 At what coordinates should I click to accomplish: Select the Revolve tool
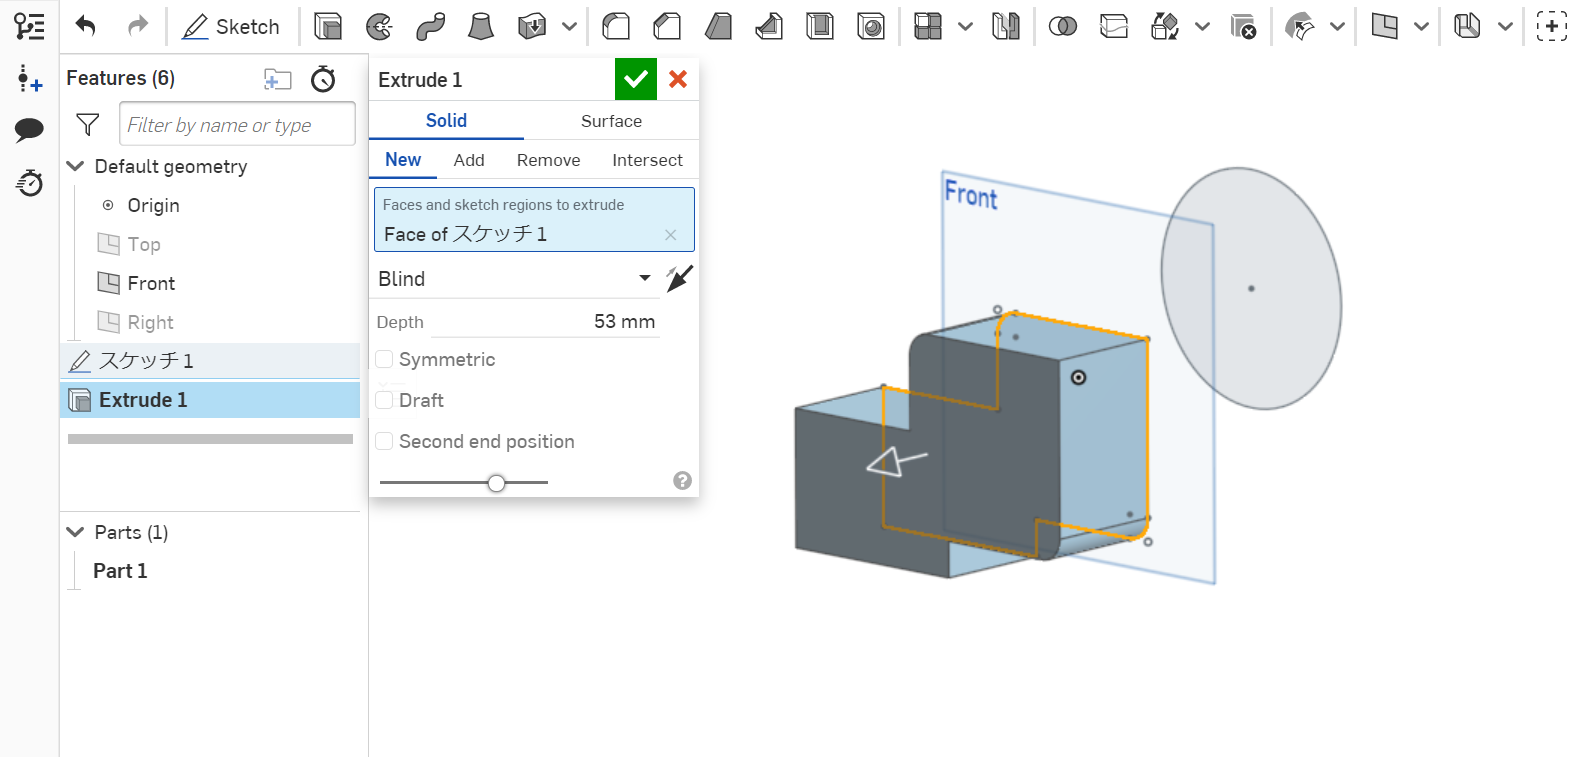coord(379,26)
